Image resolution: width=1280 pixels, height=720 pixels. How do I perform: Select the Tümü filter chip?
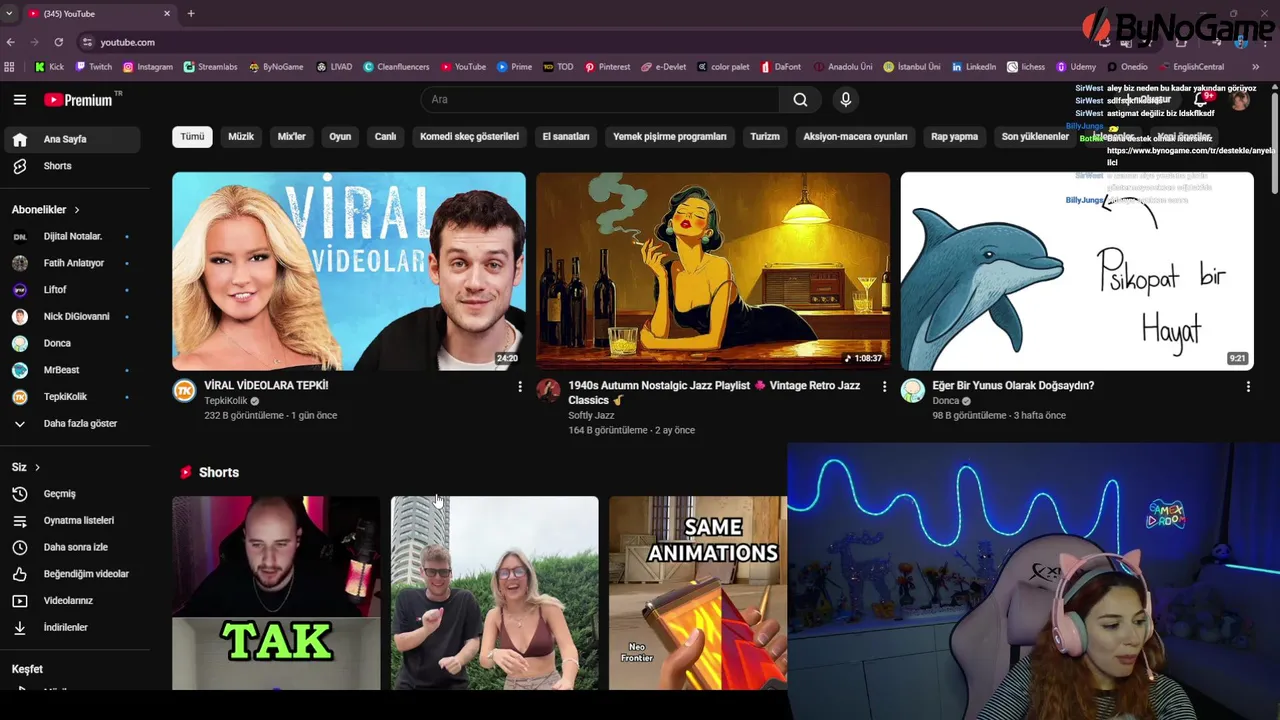coord(192,137)
